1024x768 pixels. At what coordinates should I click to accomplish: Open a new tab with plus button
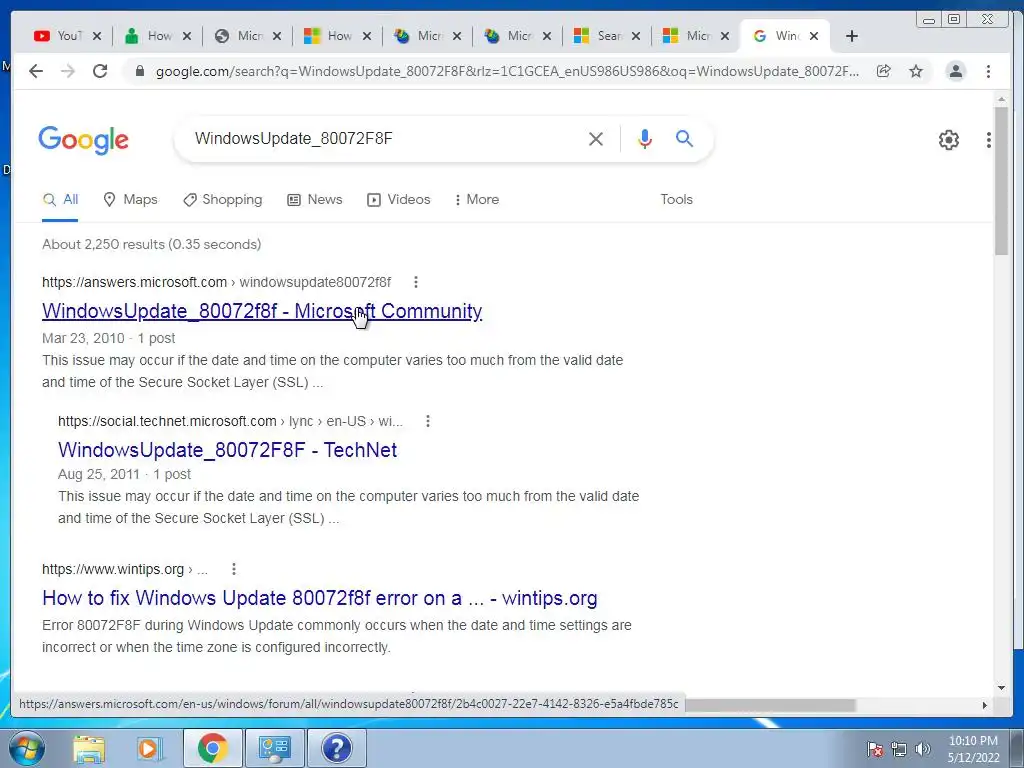point(852,36)
